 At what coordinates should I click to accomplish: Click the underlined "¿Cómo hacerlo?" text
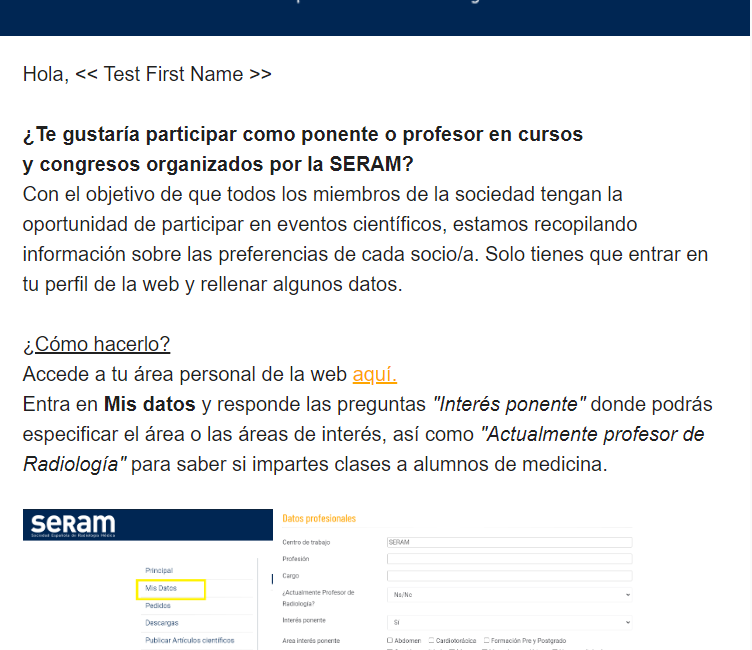click(x=96, y=344)
